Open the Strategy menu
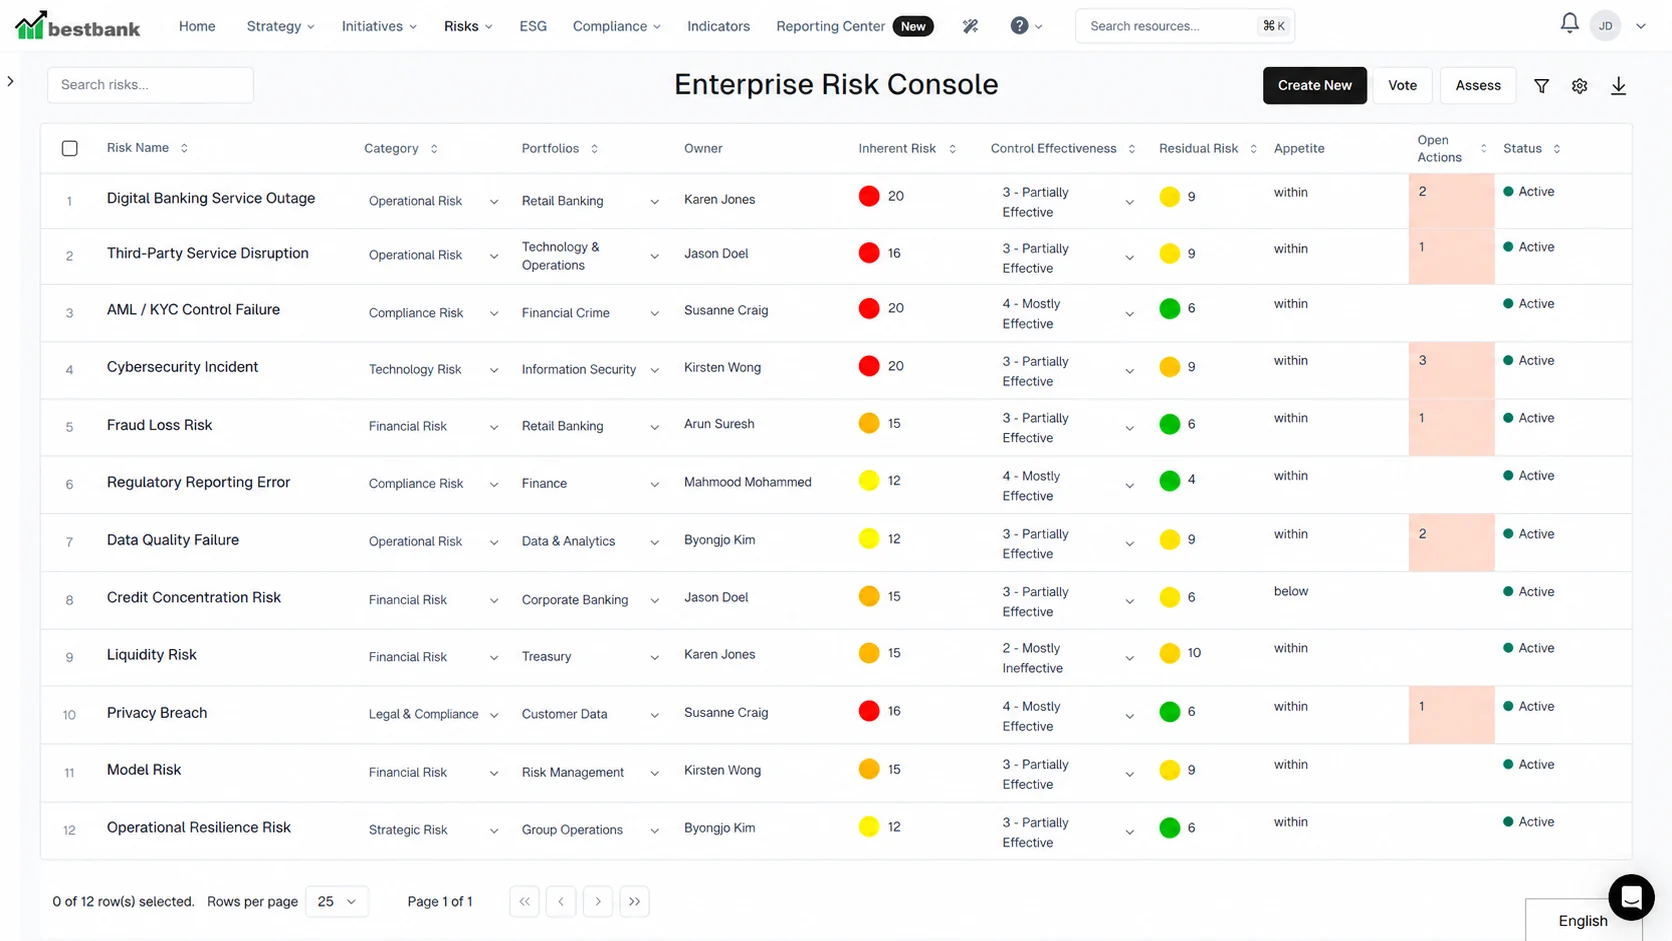 pyautogui.click(x=280, y=26)
